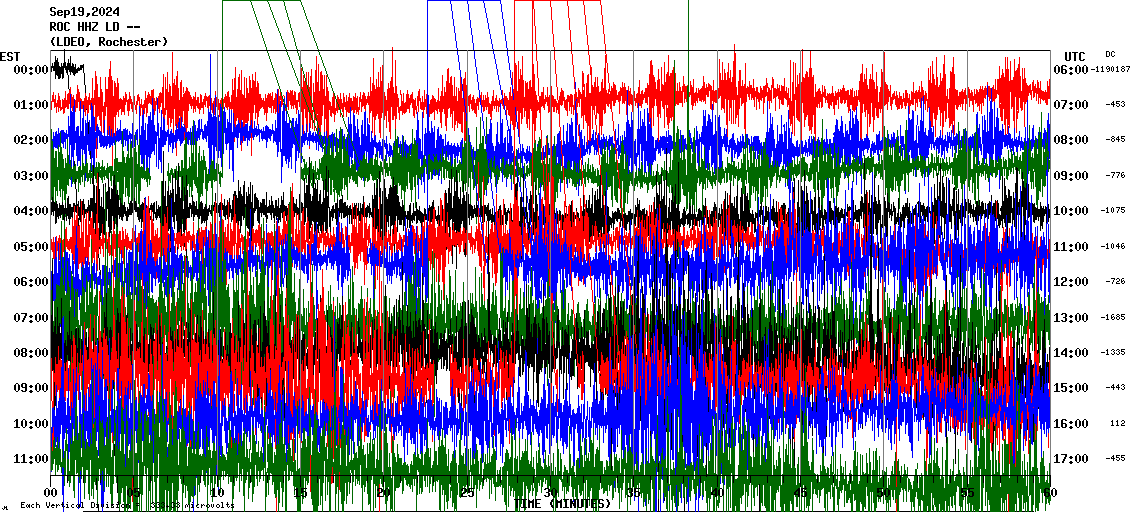The height and width of the screenshot is (519, 1130).
Task: Click the DC value 112
Action: 1117,423
